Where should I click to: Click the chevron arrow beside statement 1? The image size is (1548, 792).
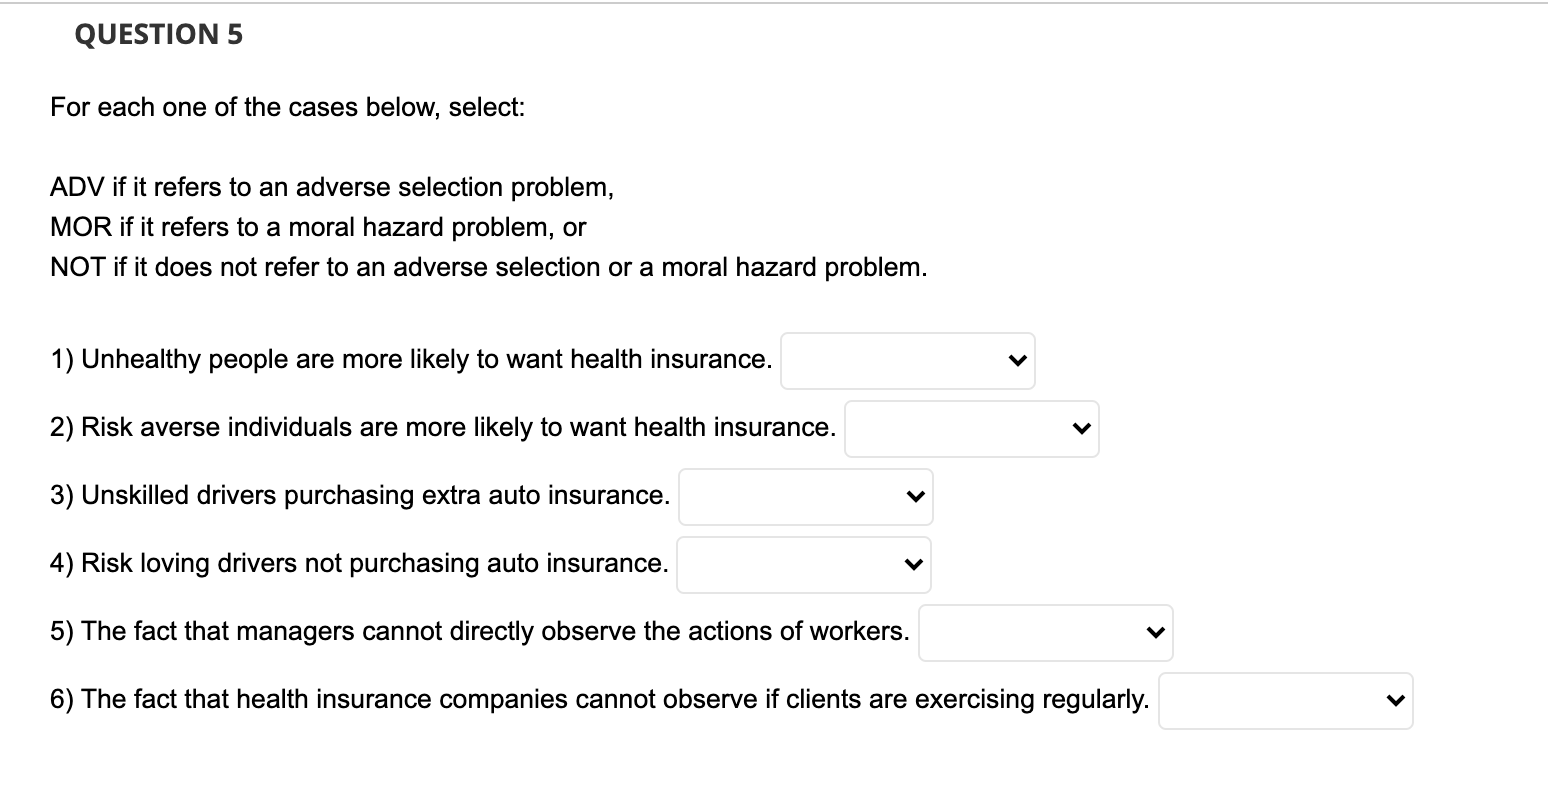coord(1017,361)
